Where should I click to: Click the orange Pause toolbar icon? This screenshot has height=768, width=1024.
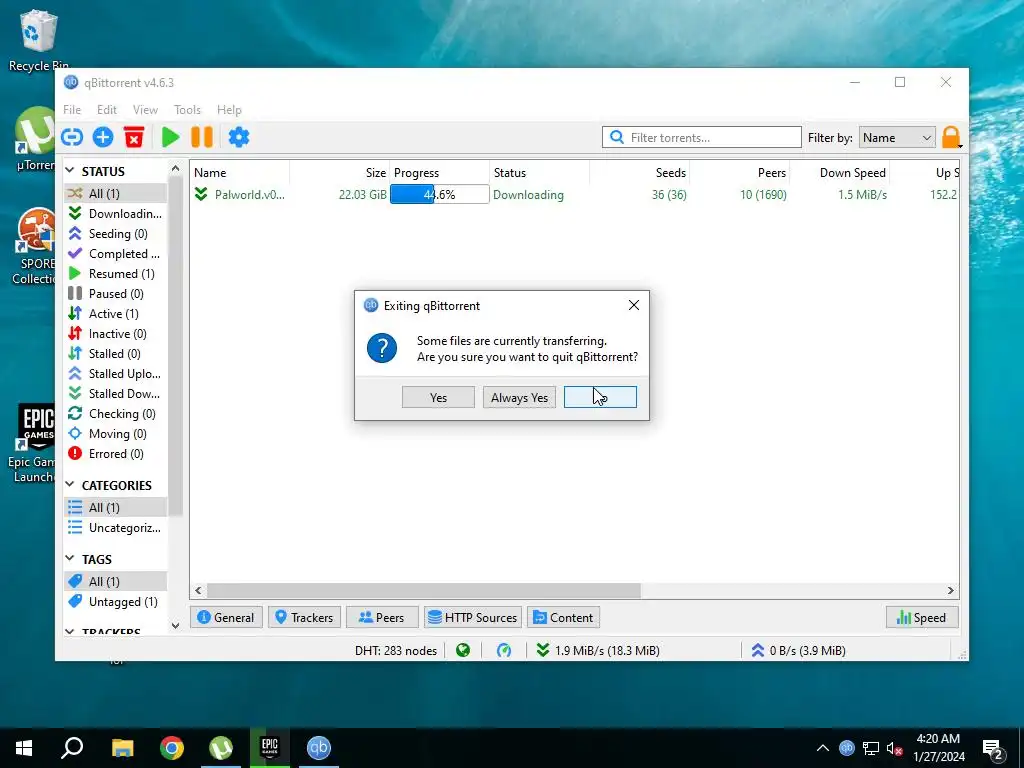point(202,137)
